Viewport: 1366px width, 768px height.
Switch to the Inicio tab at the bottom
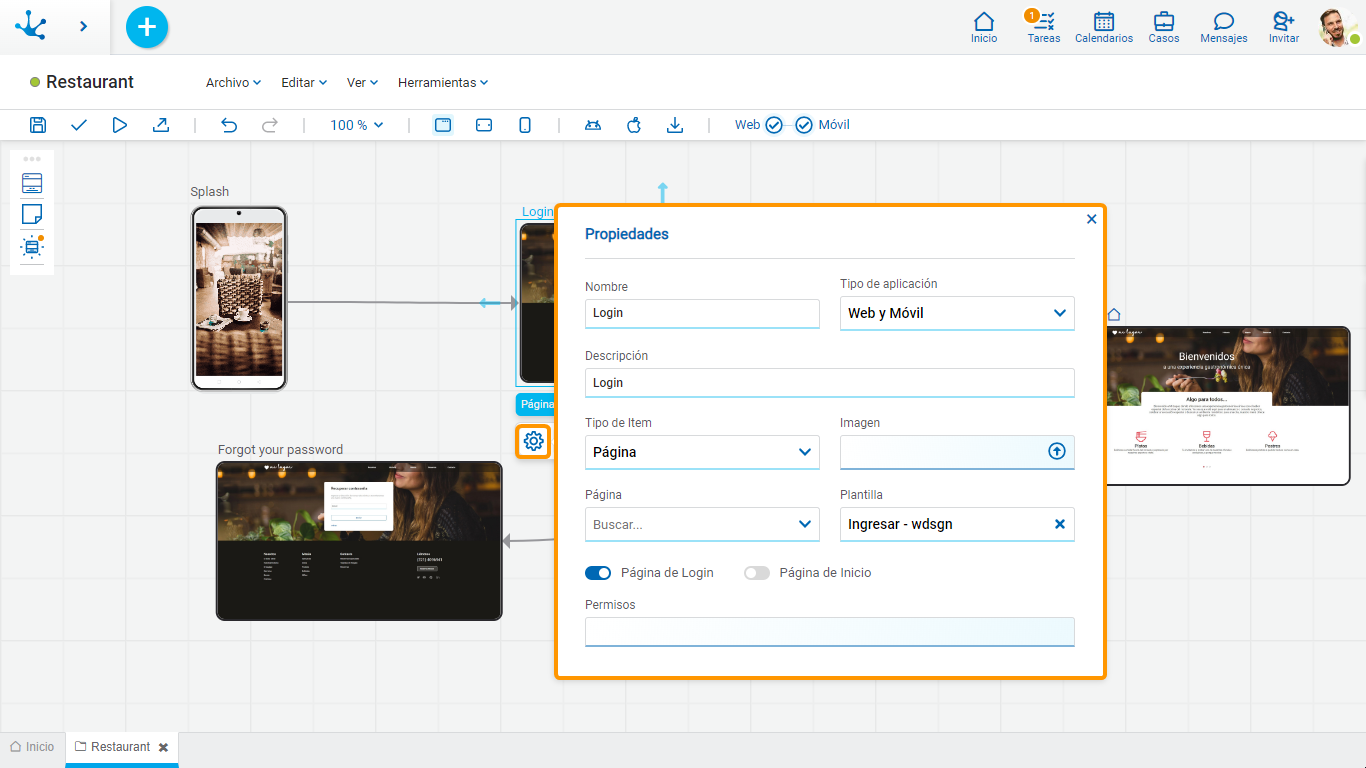[32, 746]
